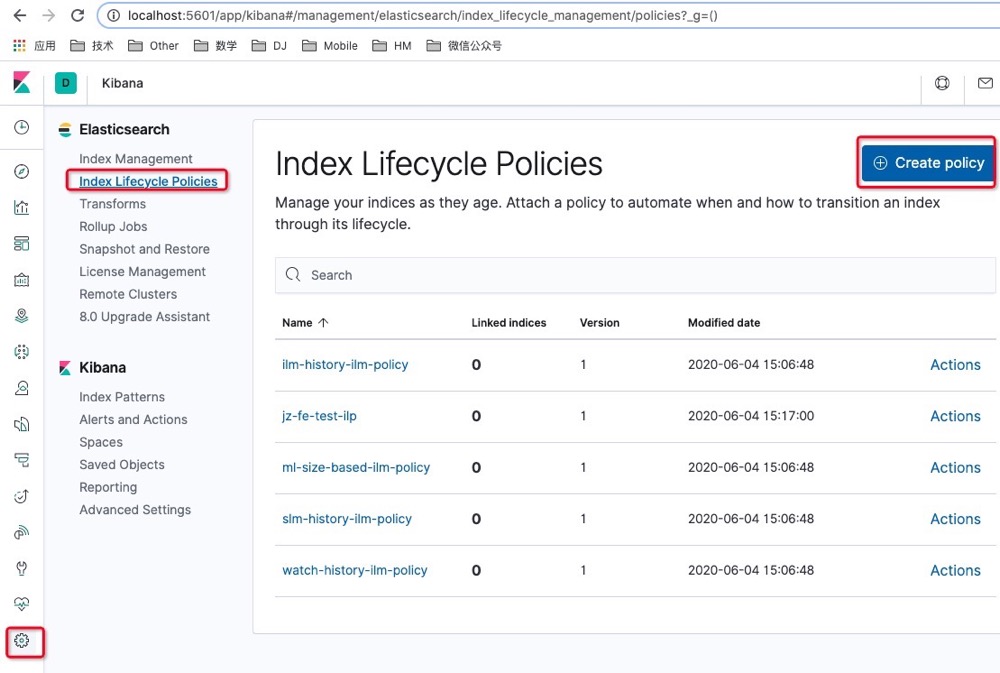Screen dimensions: 1000x673
Task: Open the Mobile bookmarks folder
Action: pyautogui.click(x=330, y=45)
